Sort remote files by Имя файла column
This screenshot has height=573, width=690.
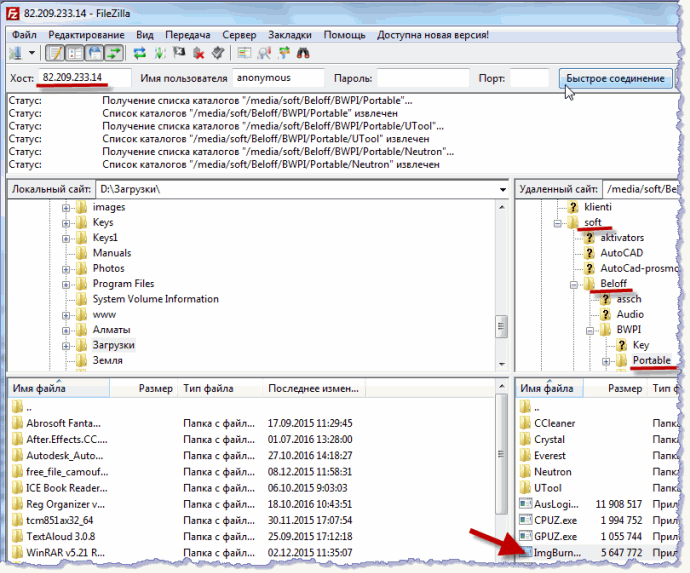point(550,389)
